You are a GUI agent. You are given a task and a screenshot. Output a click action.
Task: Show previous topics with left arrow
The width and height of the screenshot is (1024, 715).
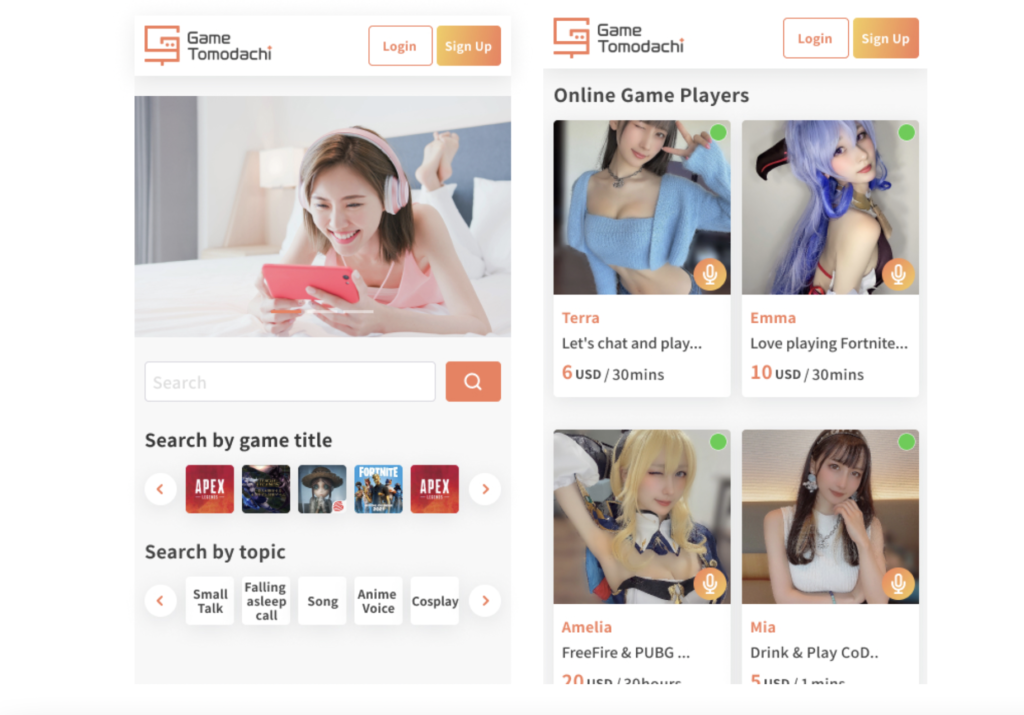161,601
